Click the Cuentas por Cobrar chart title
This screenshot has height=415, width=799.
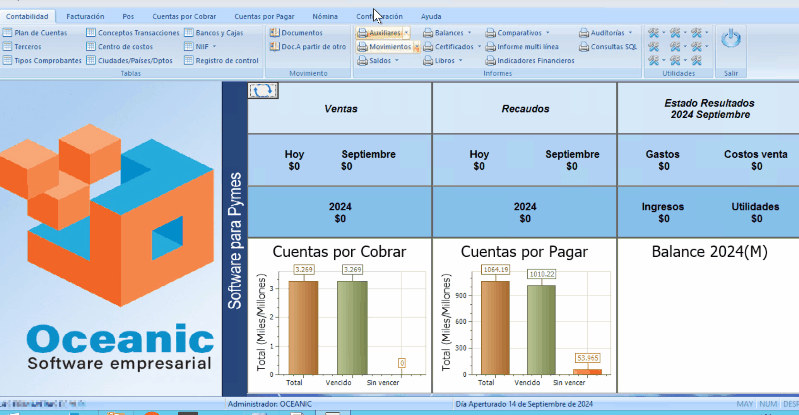point(339,252)
